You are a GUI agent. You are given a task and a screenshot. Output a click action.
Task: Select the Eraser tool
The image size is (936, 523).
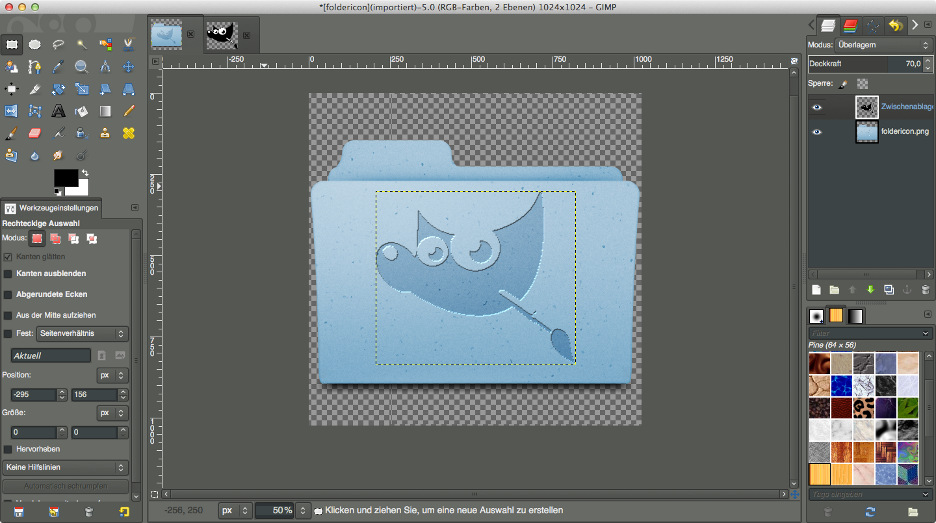point(35,133)
